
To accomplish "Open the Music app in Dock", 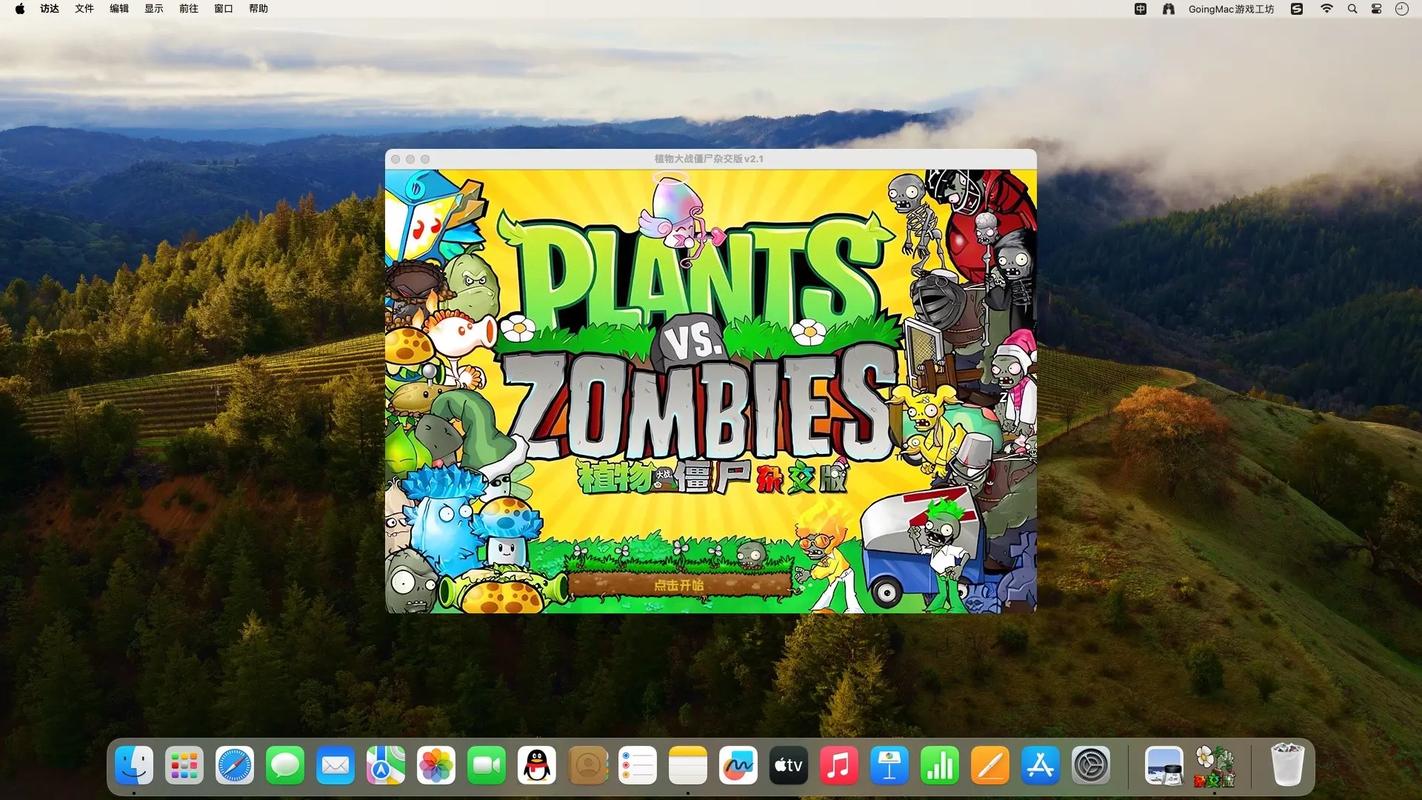I will [839, 766].
